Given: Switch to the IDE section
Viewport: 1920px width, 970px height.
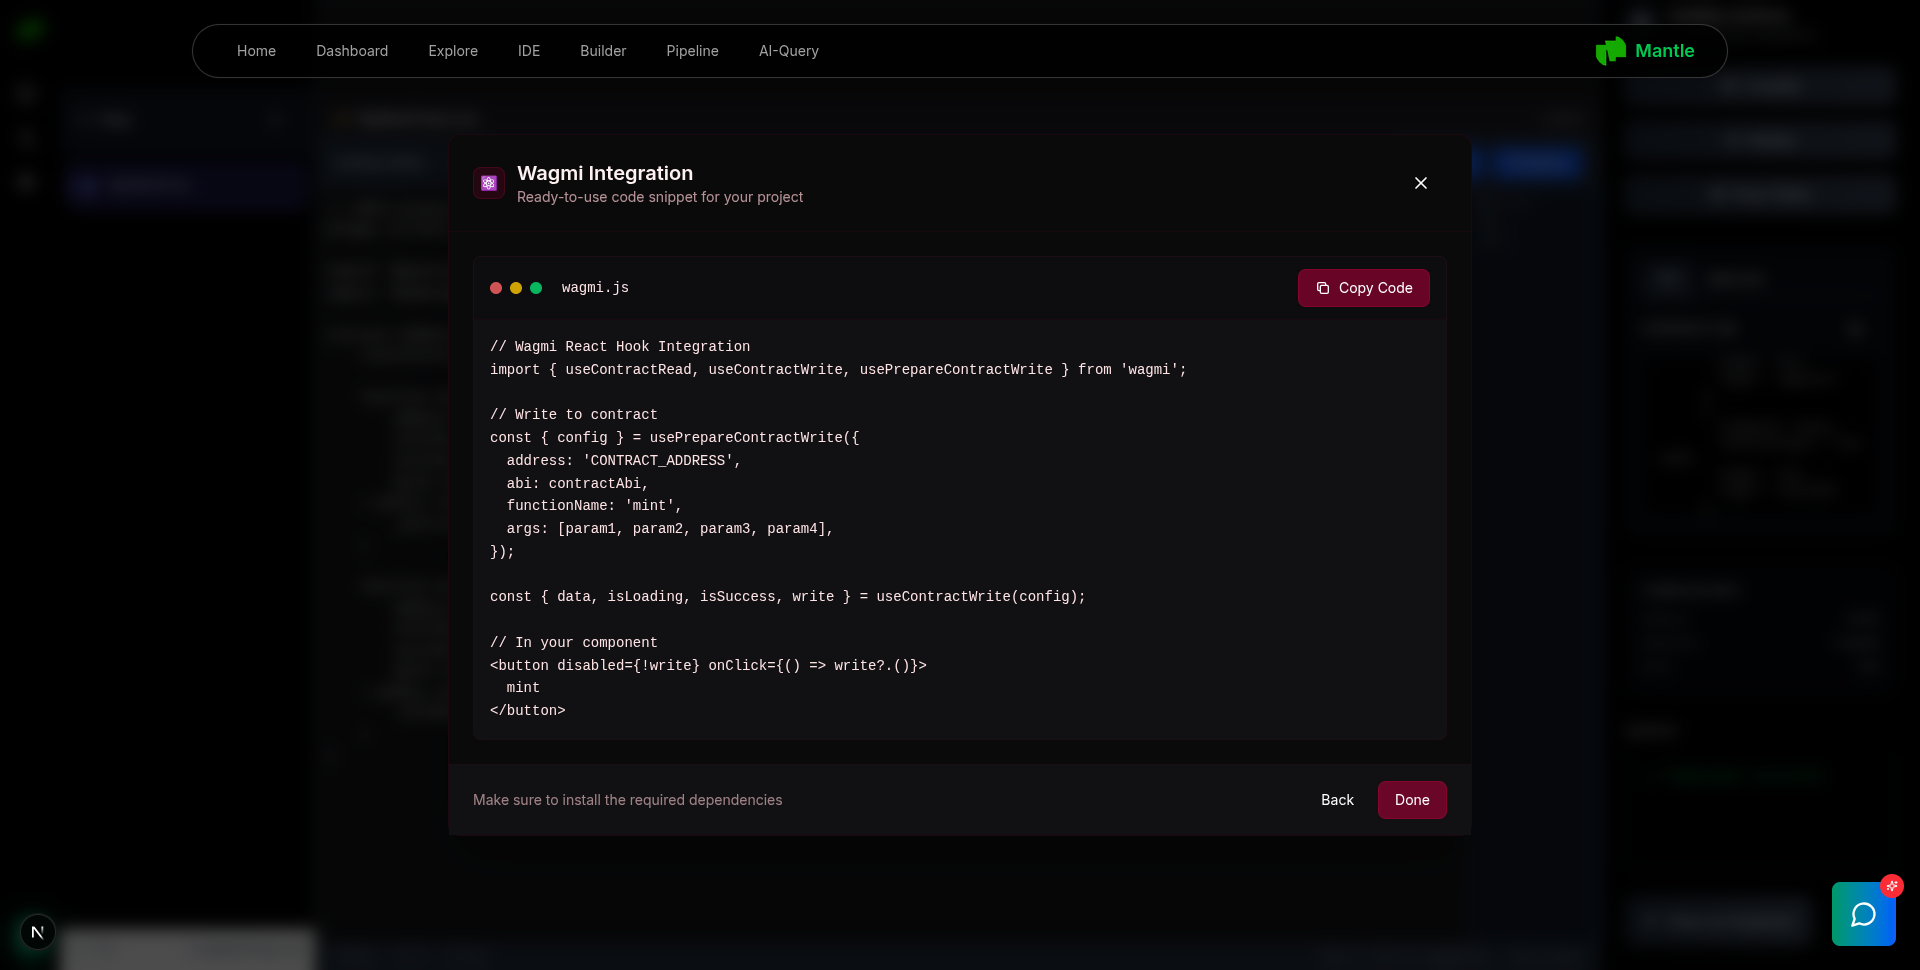Looking at the screenshot, I should pyautogui.click(x=529, y=51).
